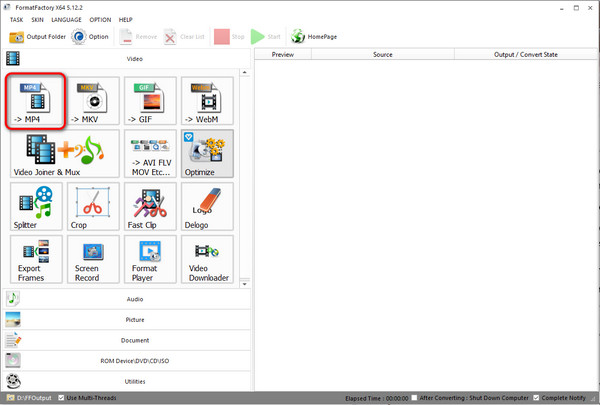Open the Option toolbar button
This screenshot has height=405, width=600.
click(x=90, y=37)
